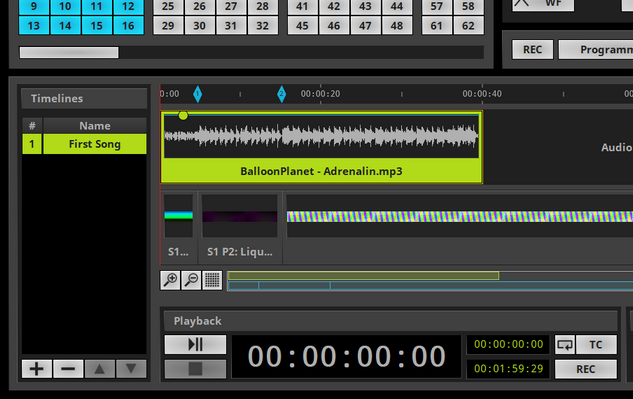This screenshot has width=633, height=399.
Task: Zoom out of the timeline
Action: point(191,280)
